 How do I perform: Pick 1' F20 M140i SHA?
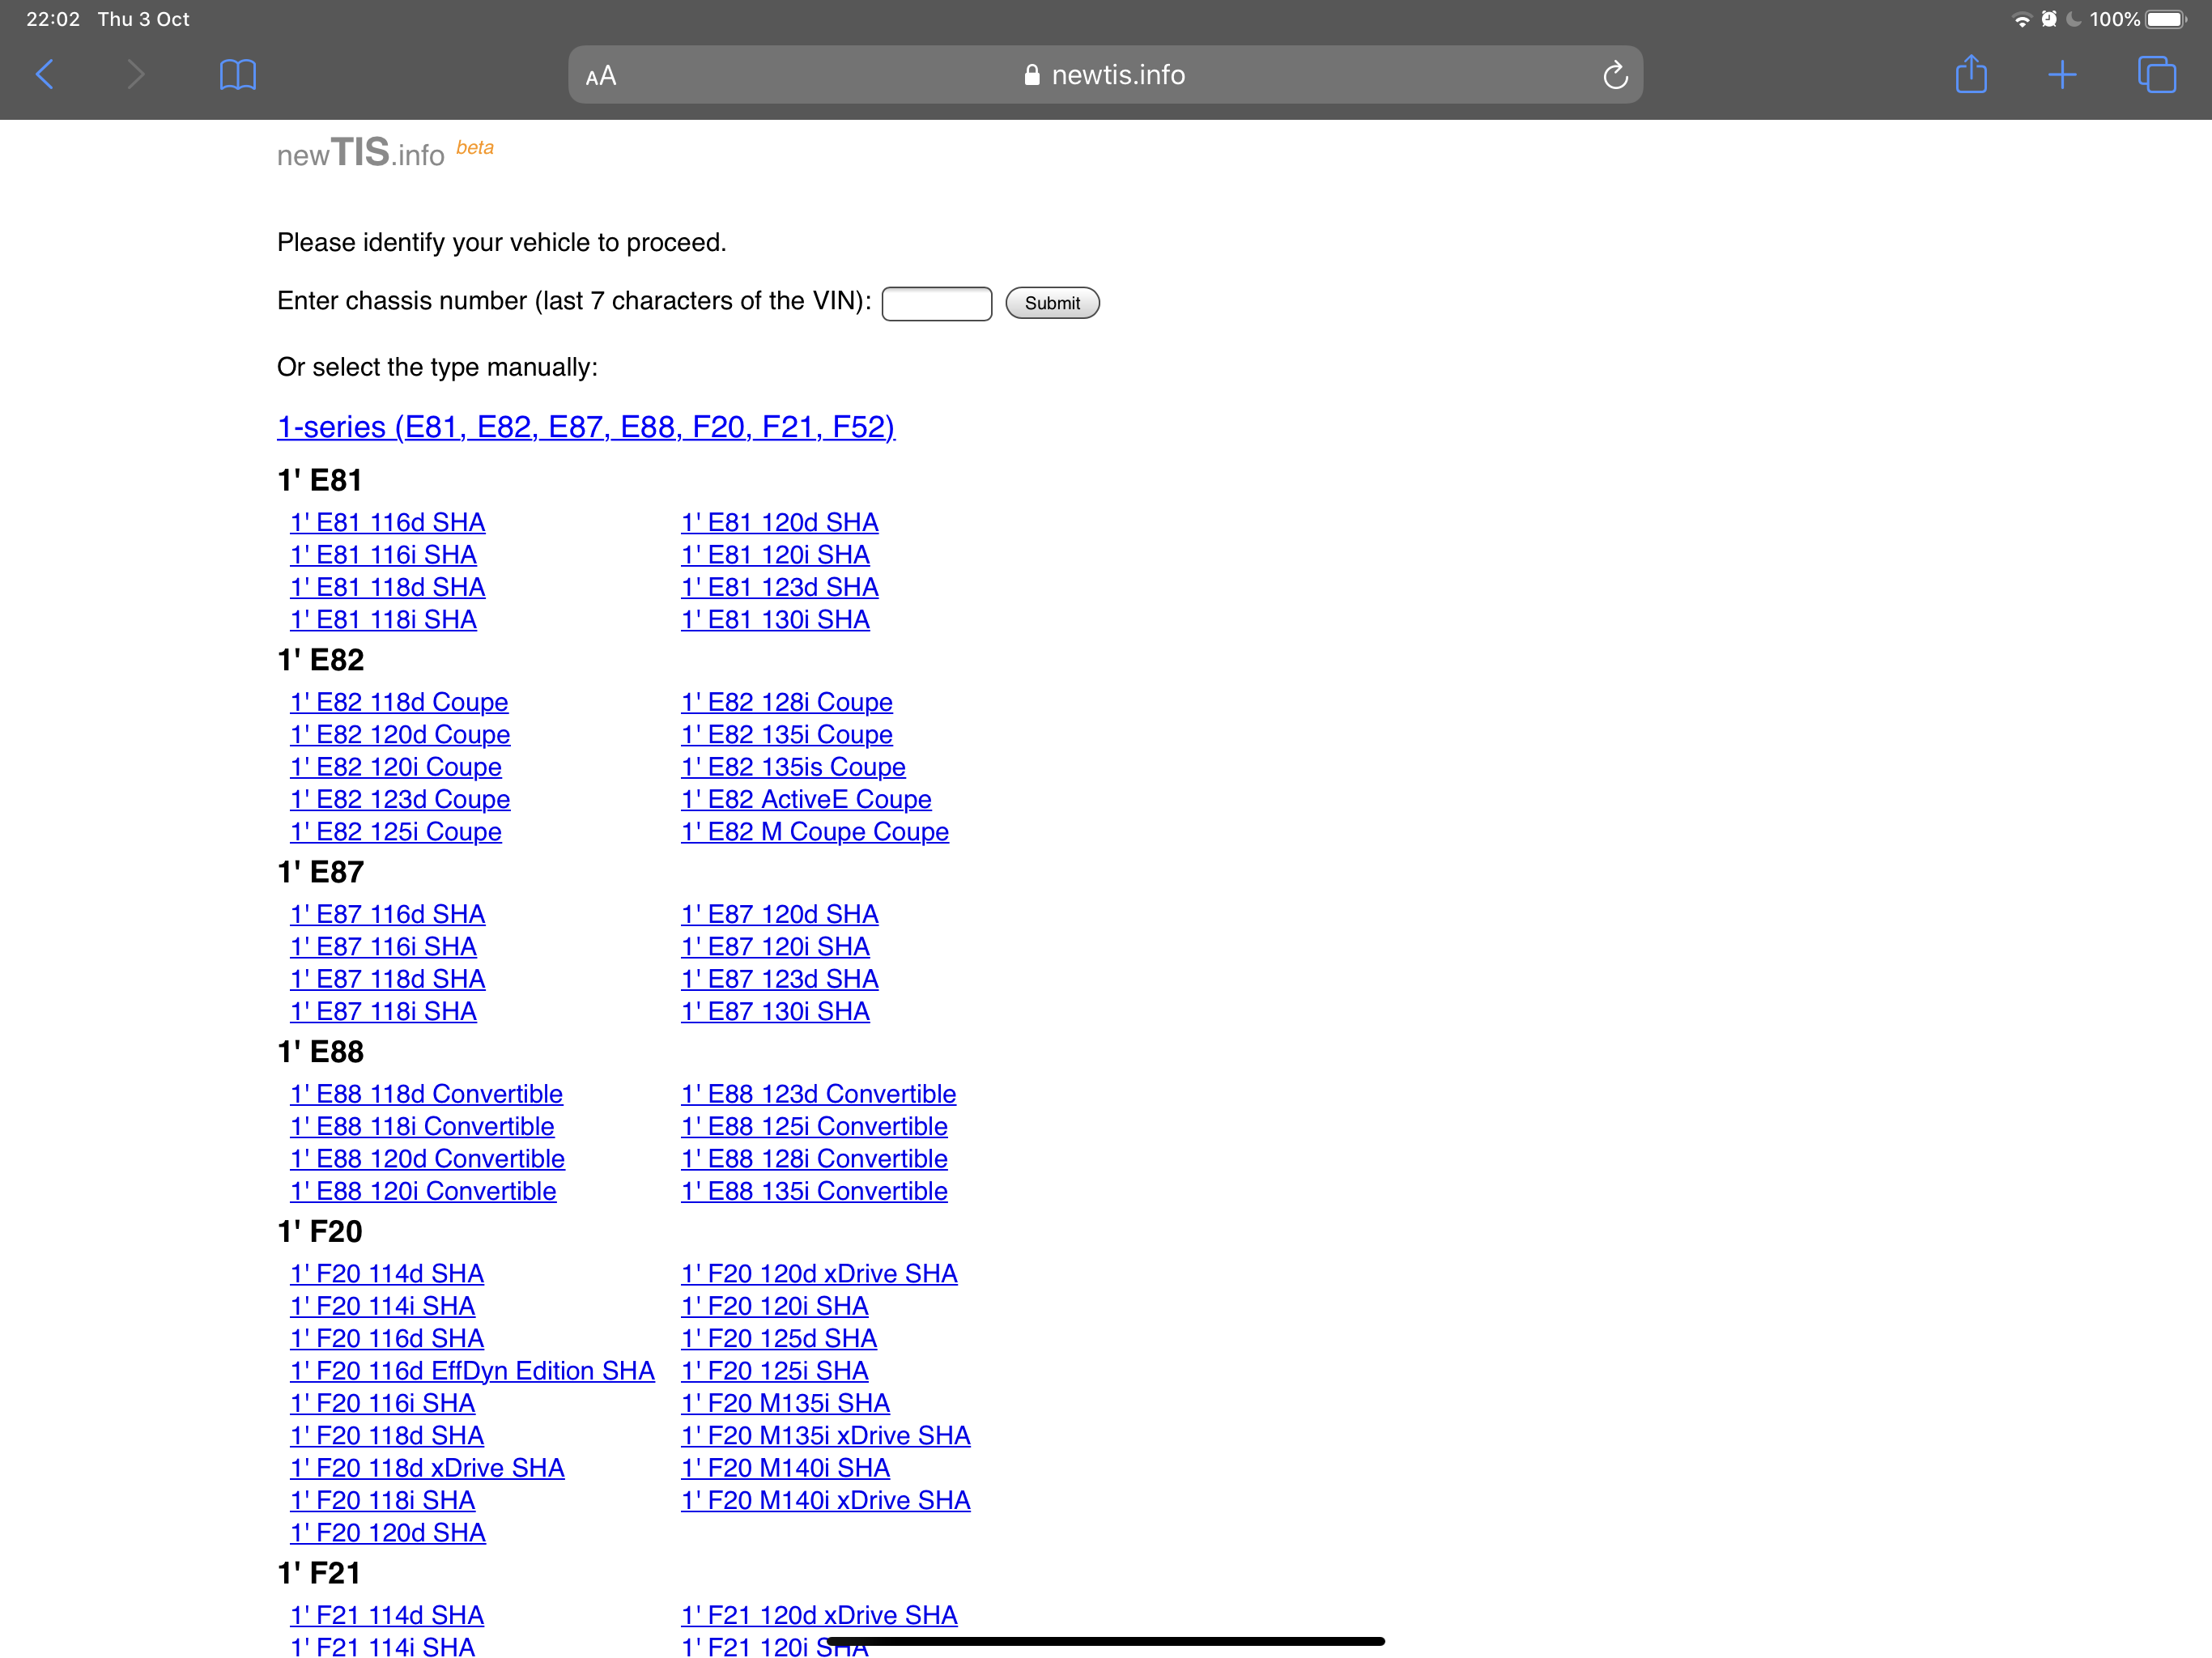coord(786,1468)
